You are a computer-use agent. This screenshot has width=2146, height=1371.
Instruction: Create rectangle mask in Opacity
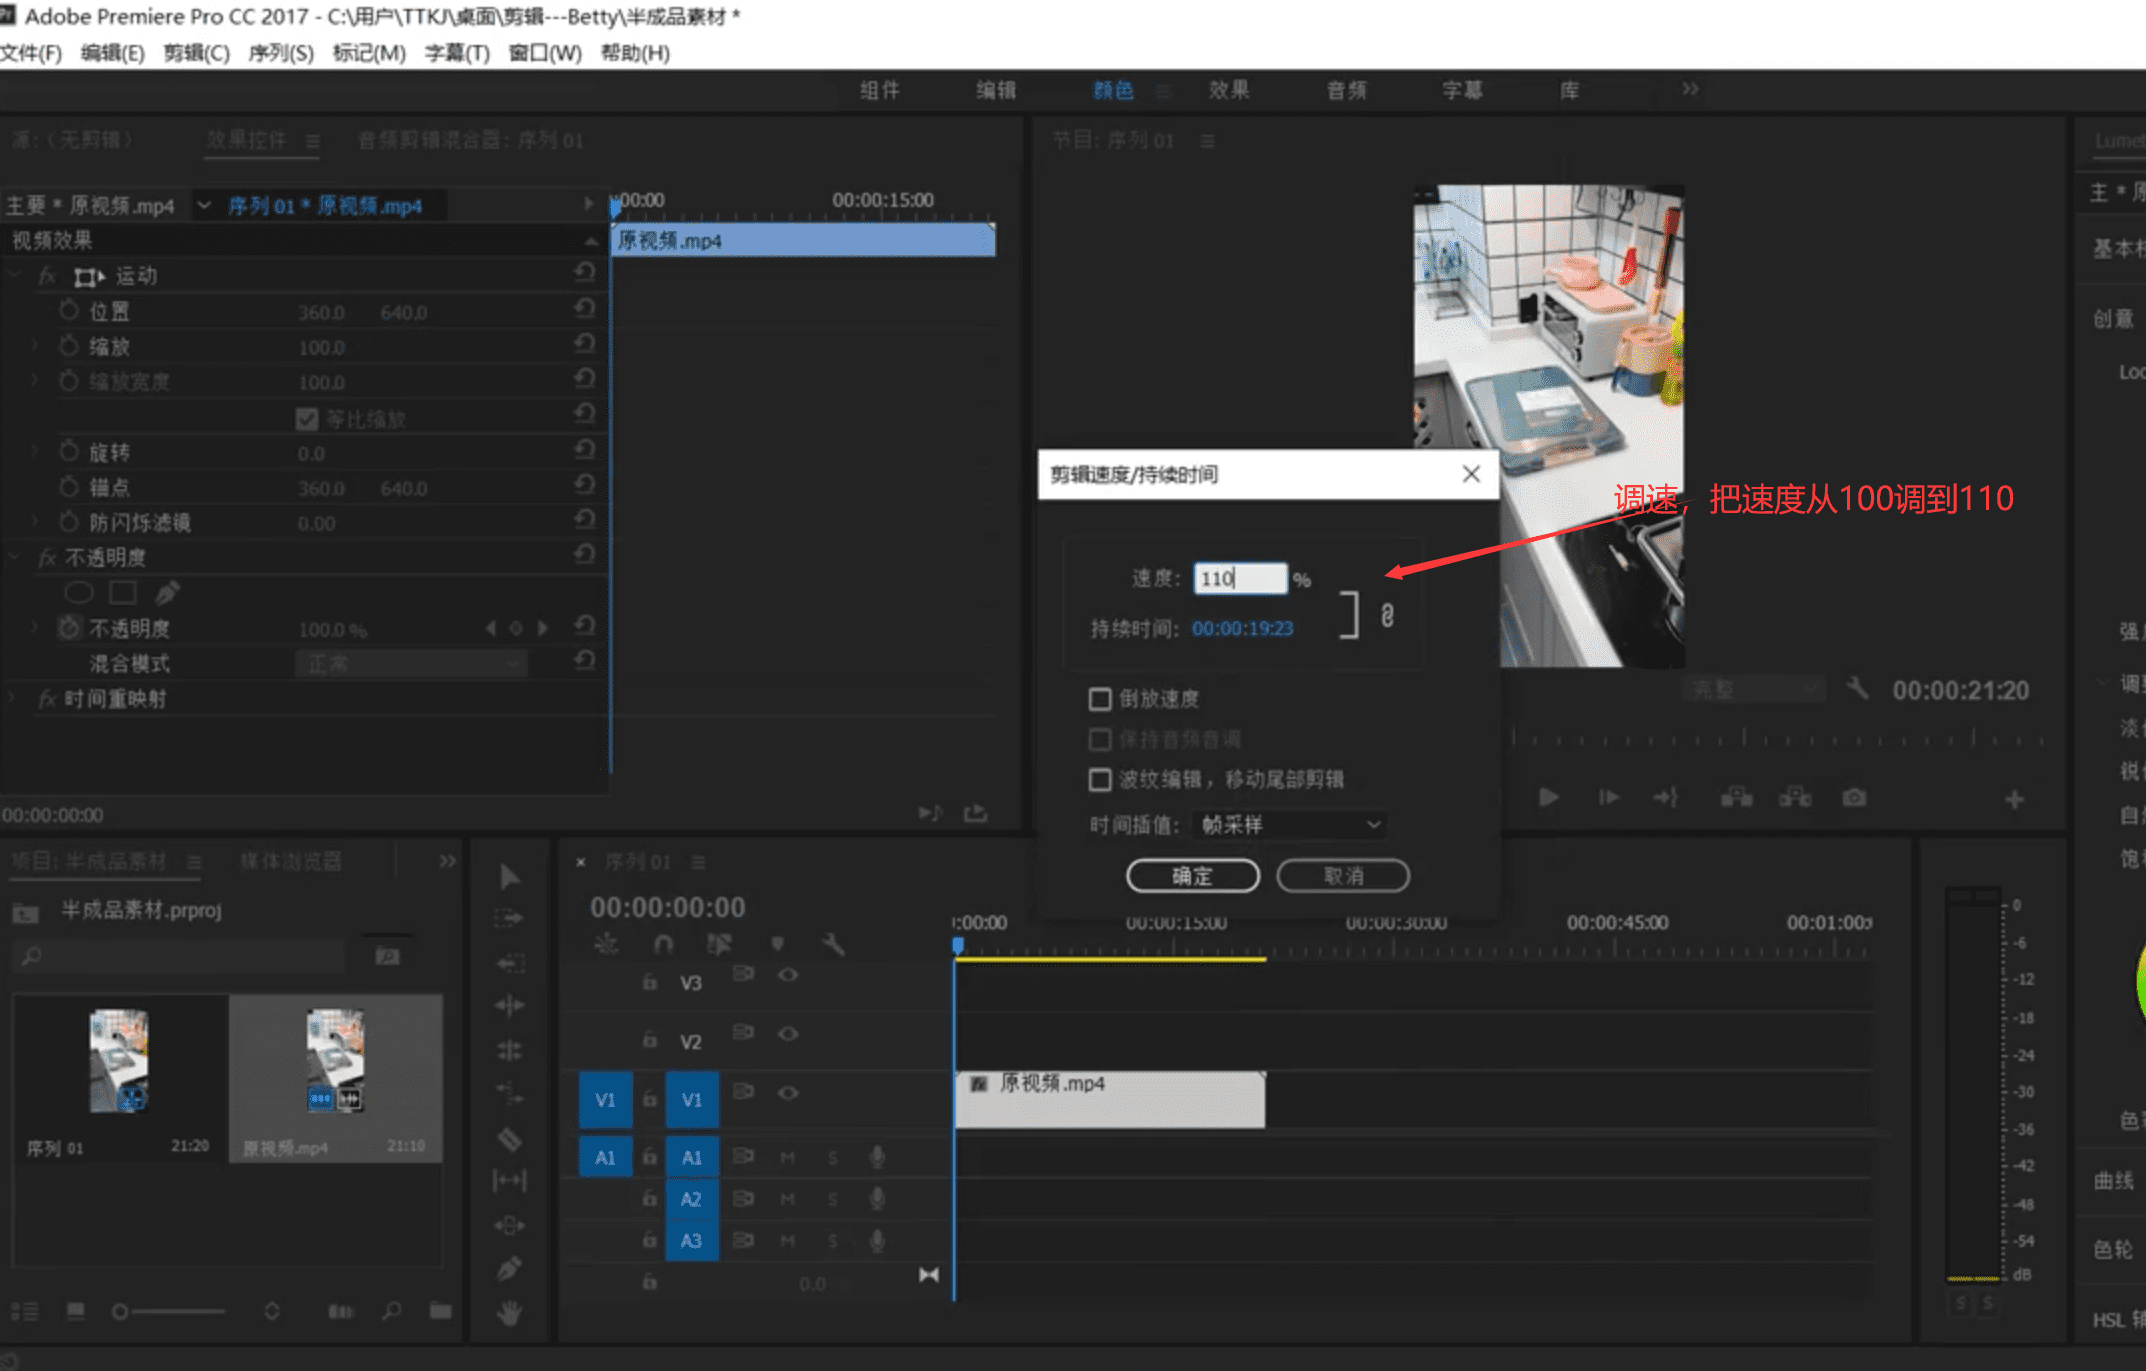[x=123, y=593]
